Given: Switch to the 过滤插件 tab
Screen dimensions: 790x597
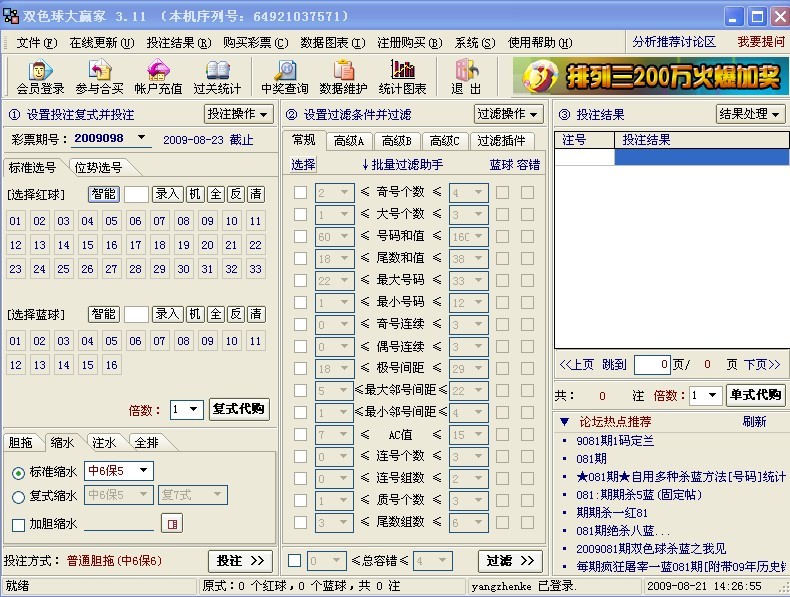Looking at the screenshot, I should (x=501, y=141).
